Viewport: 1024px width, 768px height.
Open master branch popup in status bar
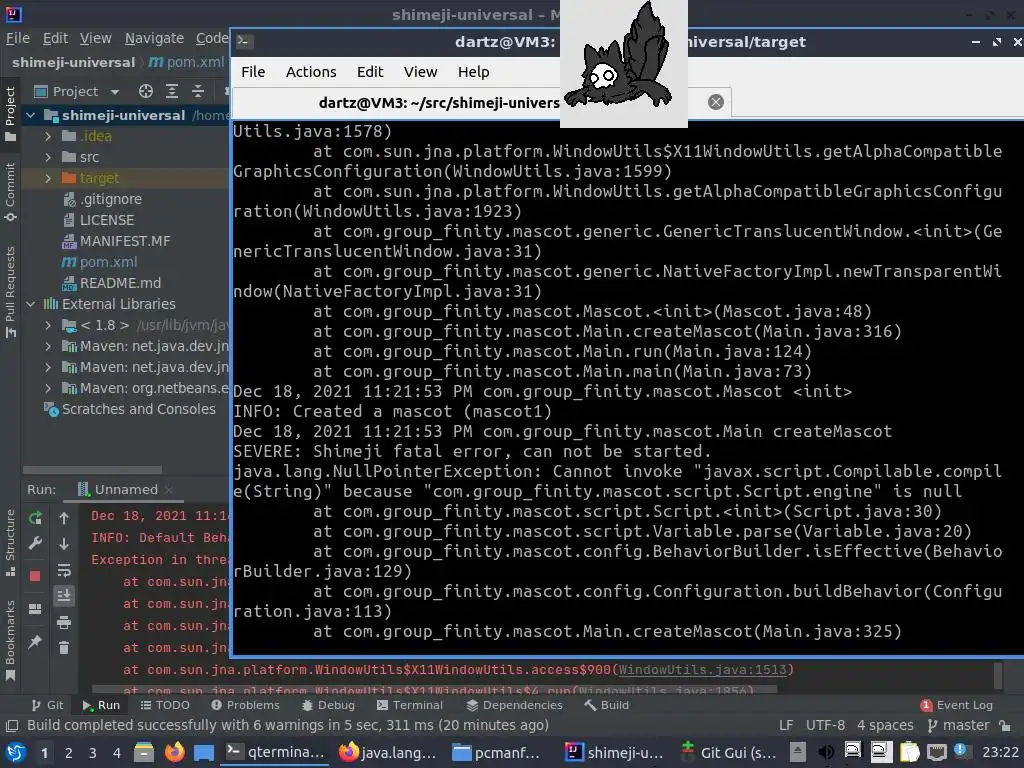[x=959, y=726]
